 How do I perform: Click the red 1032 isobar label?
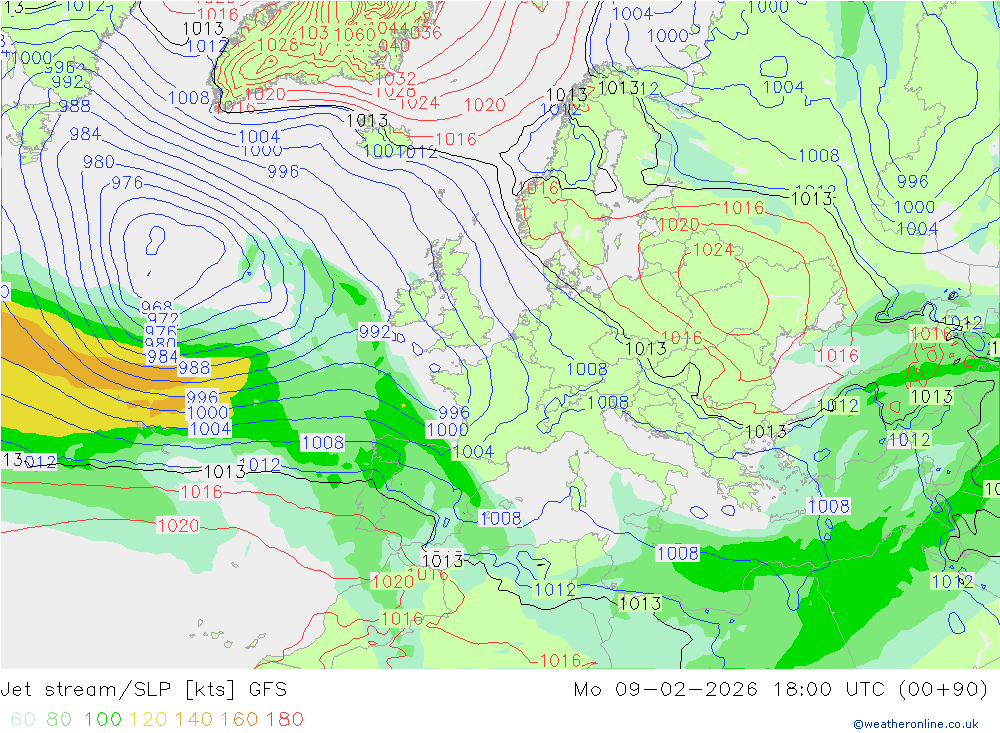click(x=395, y=78)
